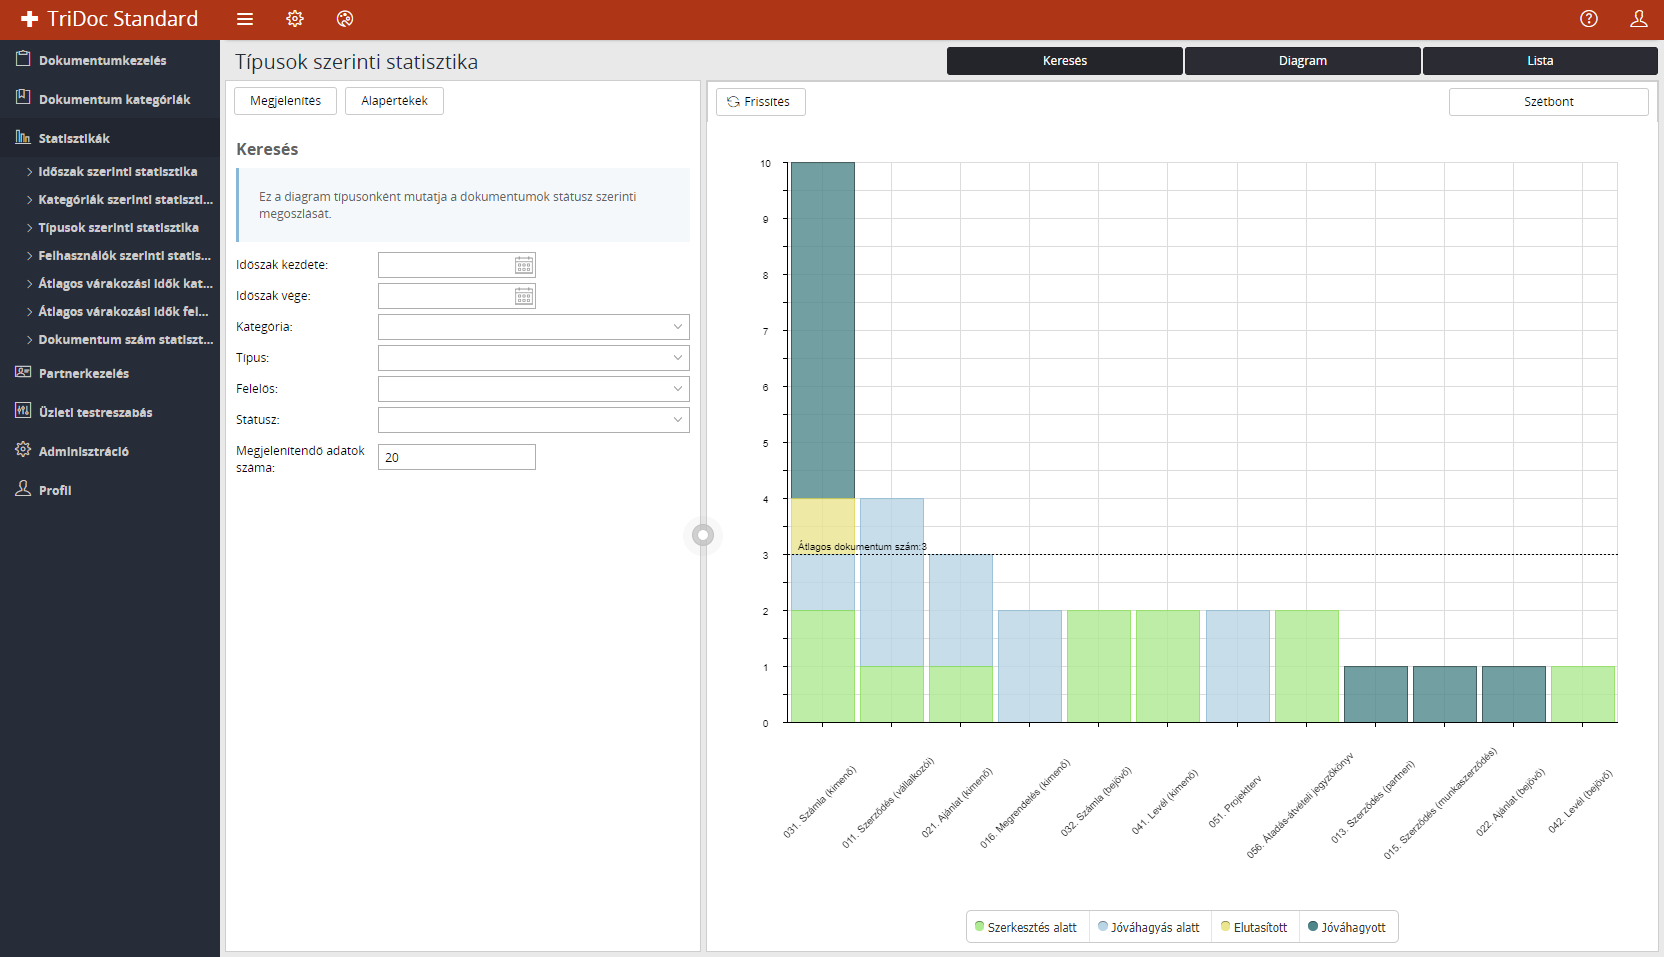Click the Dokumentum kategóriák icon

coord(23,98)
